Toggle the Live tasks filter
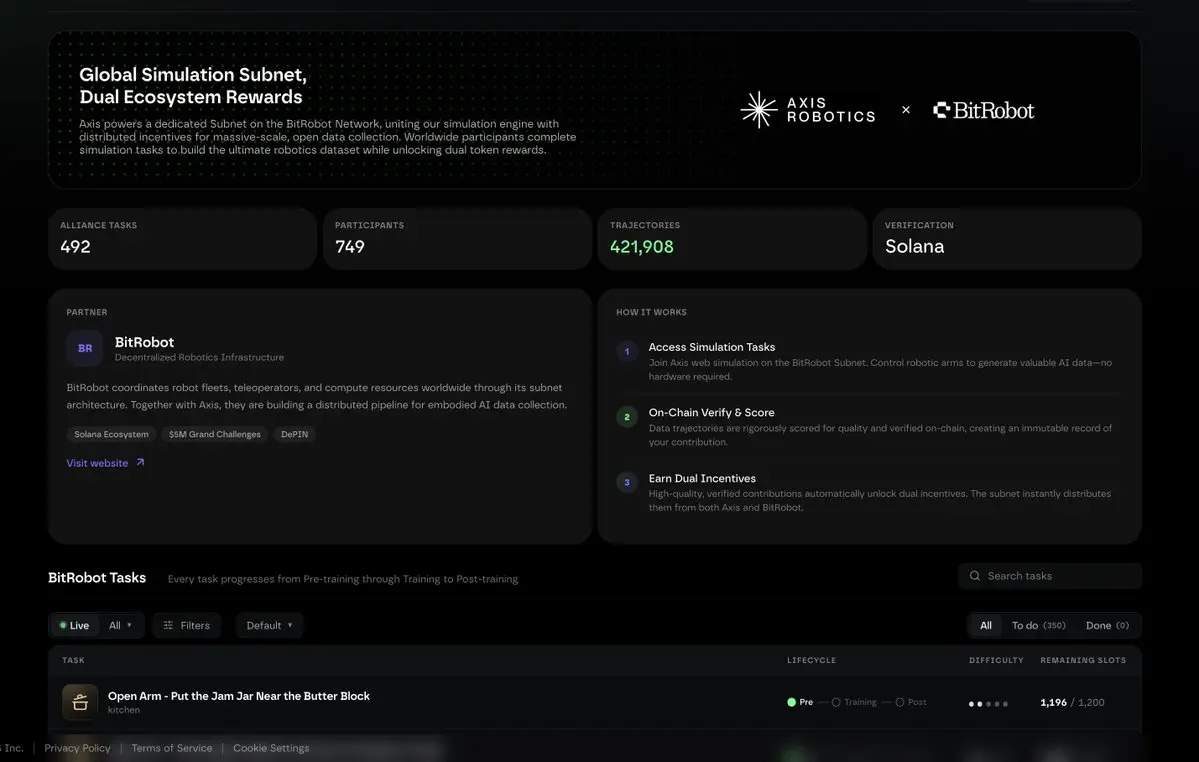Screen dimensions: 1199x762 click(x=74, y=625)
